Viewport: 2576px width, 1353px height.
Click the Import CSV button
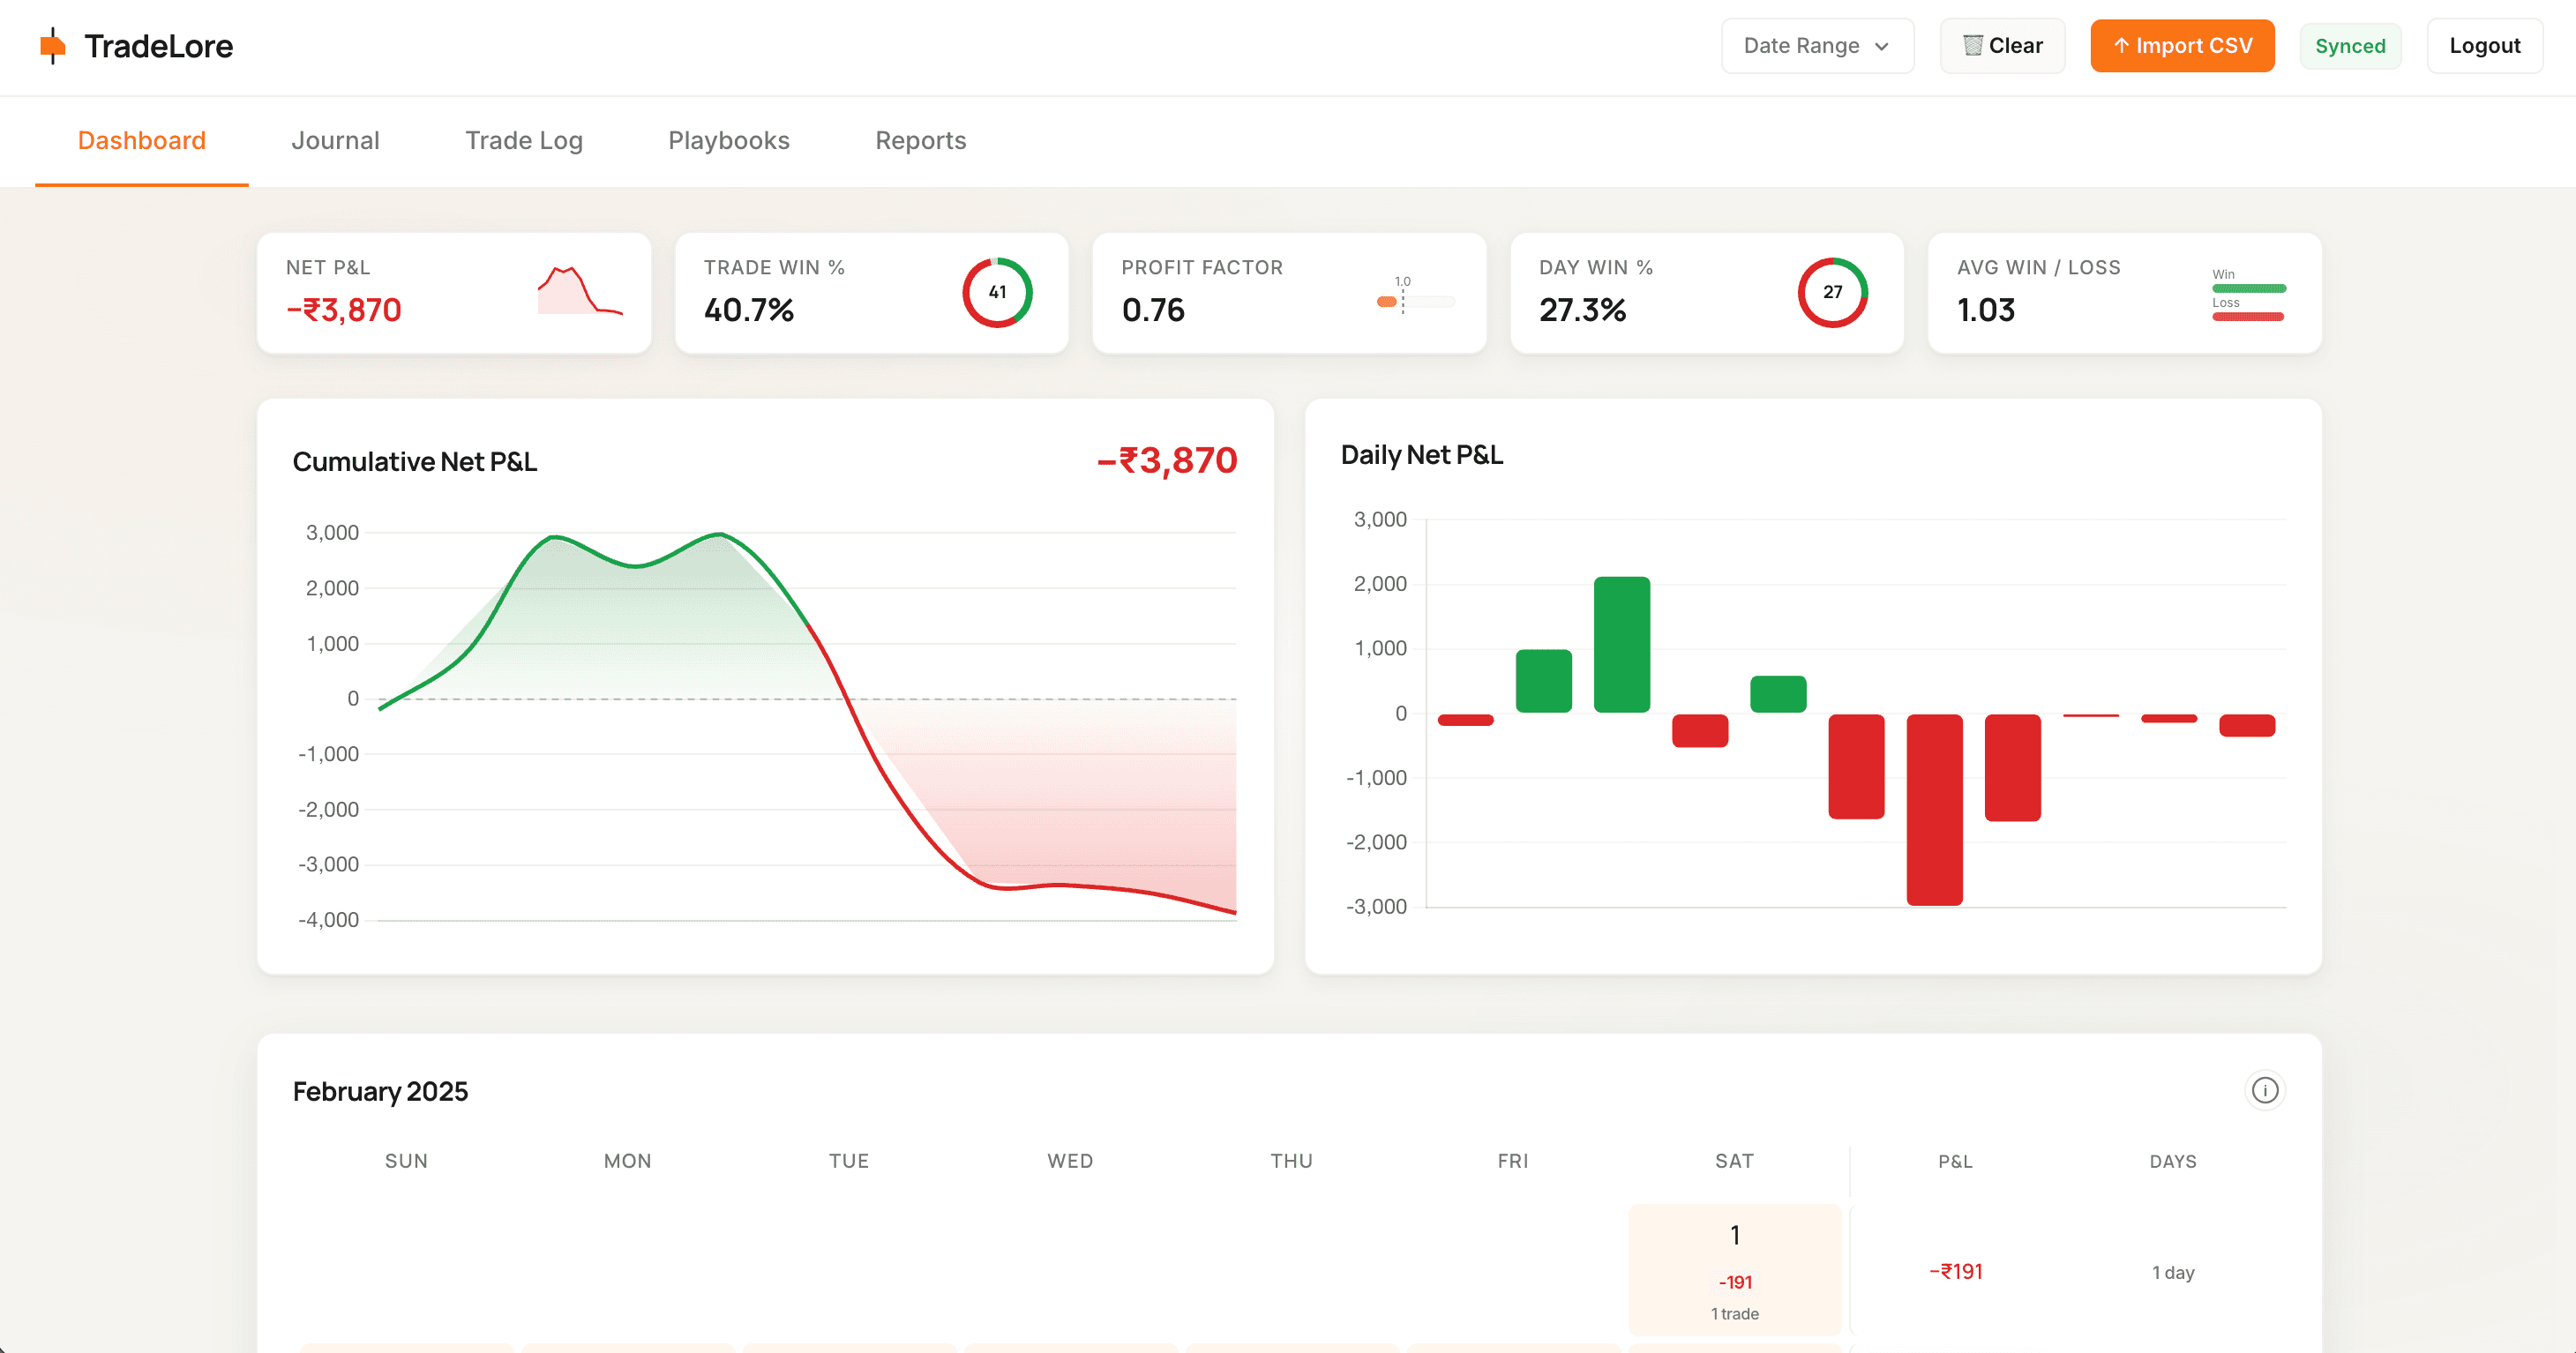point(2182,46)
